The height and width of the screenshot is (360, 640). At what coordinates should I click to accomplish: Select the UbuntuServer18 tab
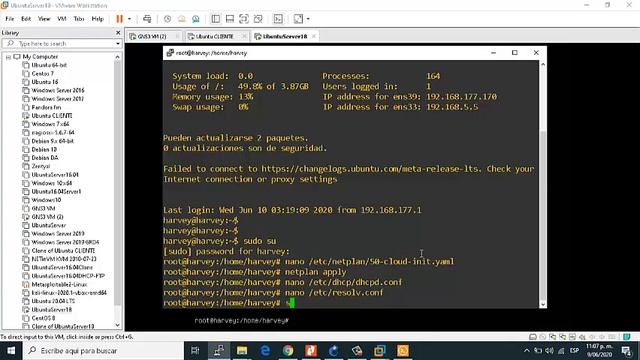click(x=284, y=36)
